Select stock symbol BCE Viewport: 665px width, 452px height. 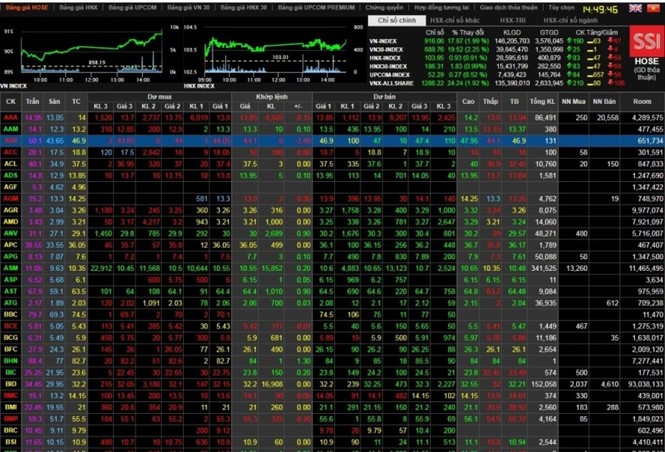point(11,326)
